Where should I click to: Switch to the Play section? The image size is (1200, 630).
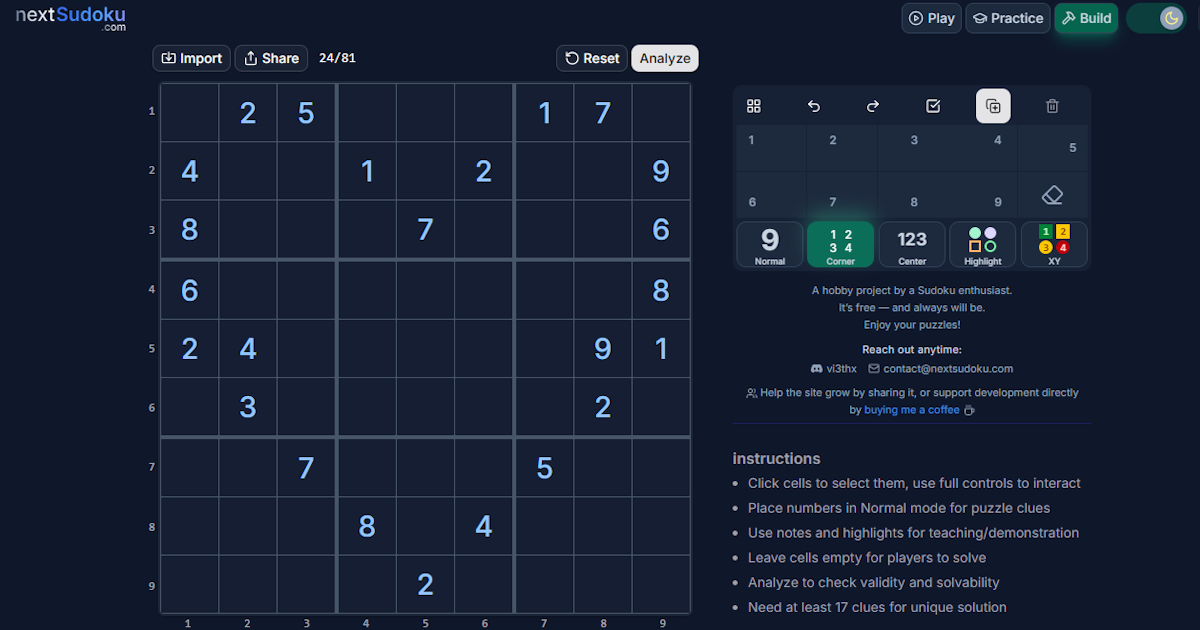931,17
